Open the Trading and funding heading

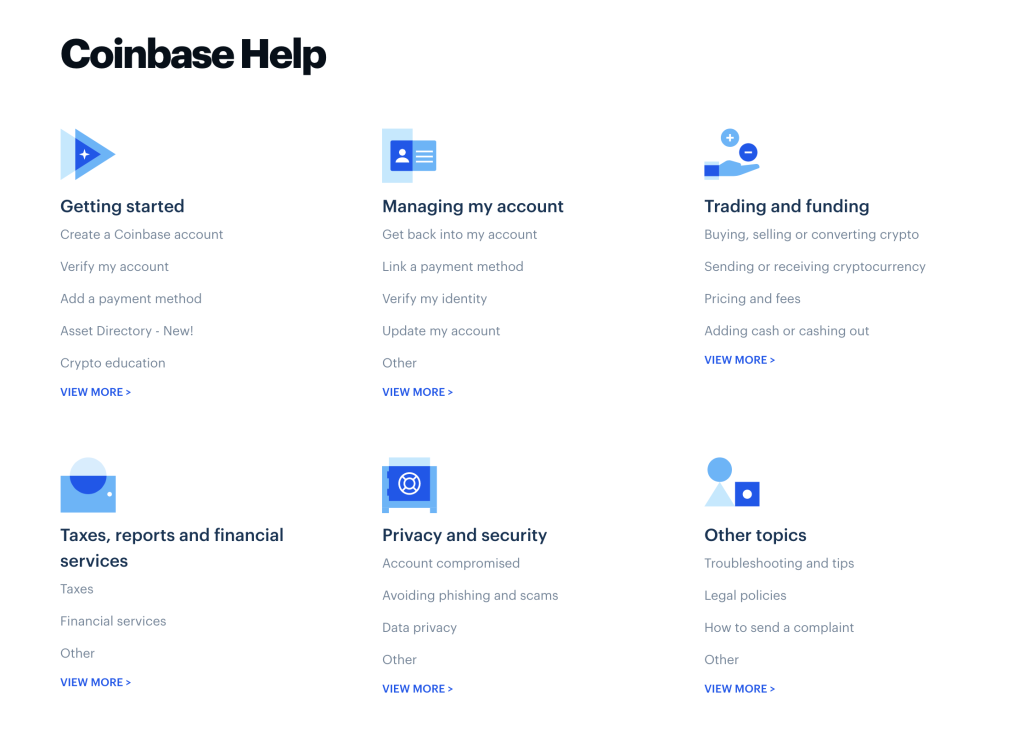pyautogui.click(x=786, y=206)
